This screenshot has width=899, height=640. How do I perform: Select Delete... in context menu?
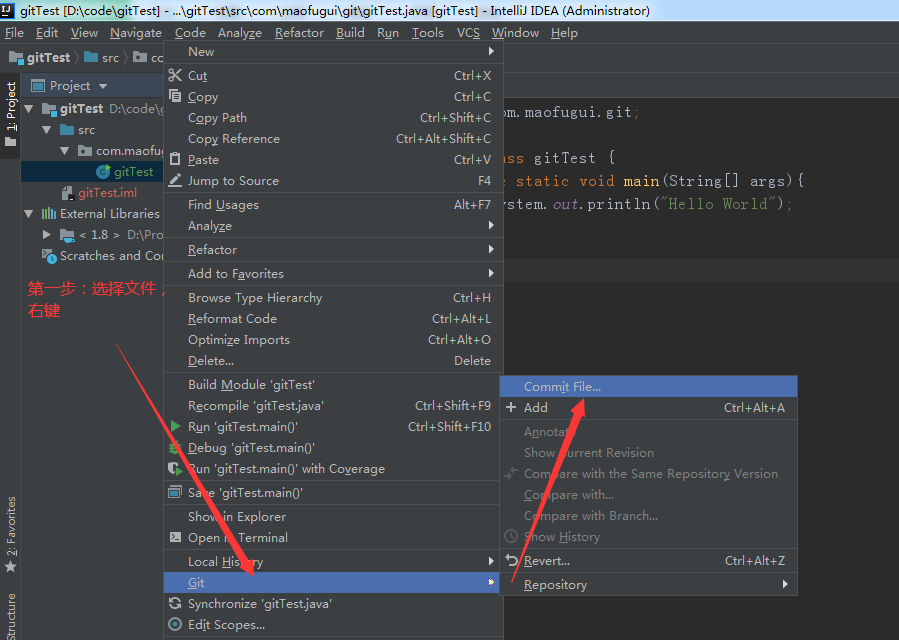pos(333,361)
